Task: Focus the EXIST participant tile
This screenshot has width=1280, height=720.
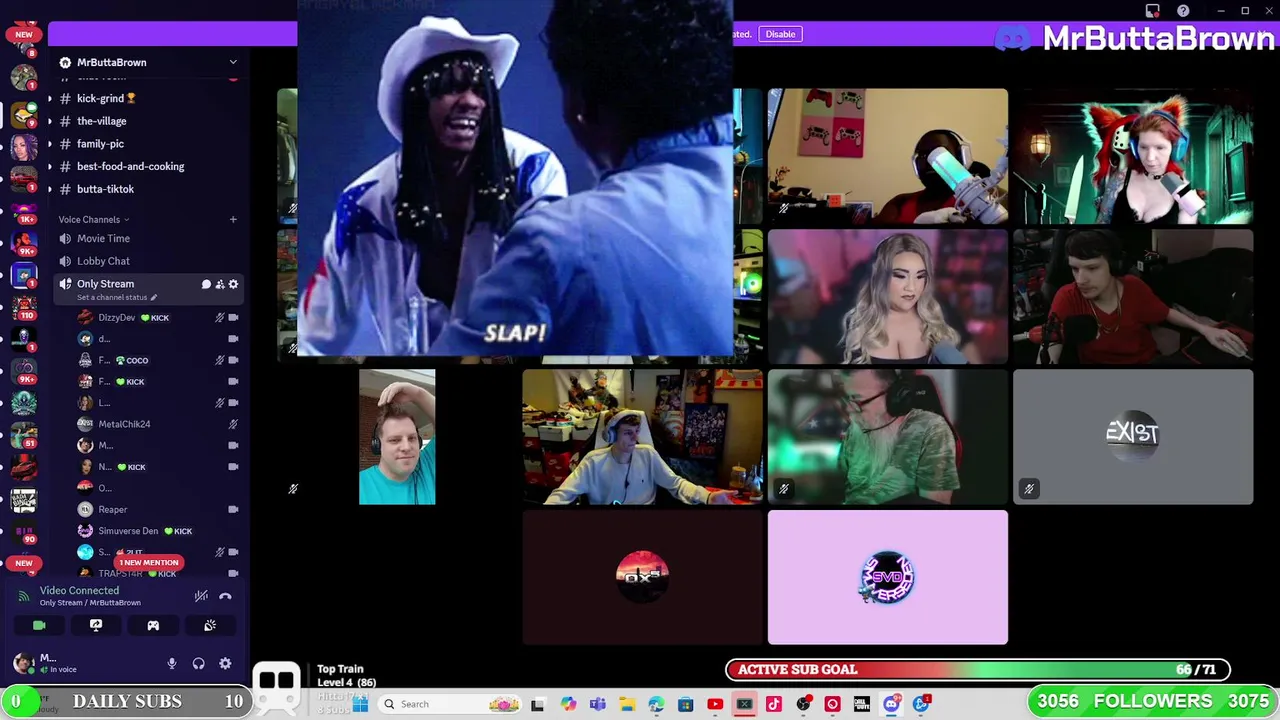Action: tap(1133, 437)
